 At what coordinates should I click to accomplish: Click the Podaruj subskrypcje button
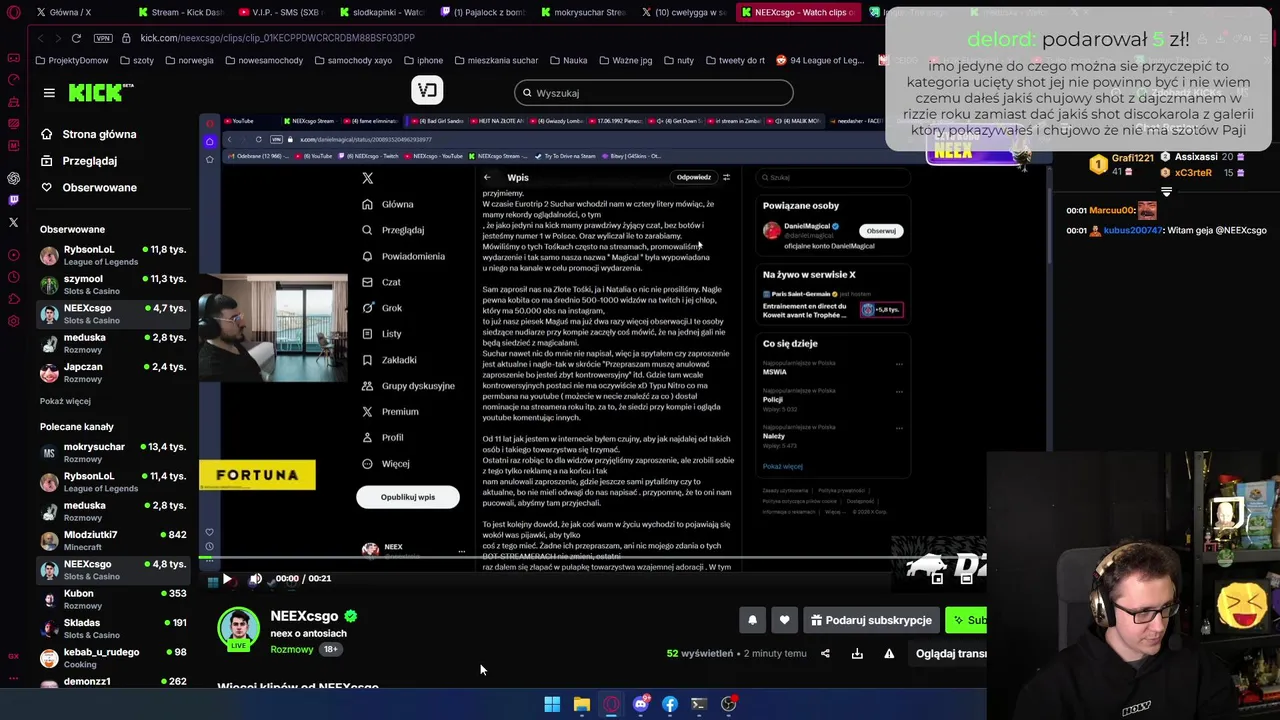click(871, 620)
